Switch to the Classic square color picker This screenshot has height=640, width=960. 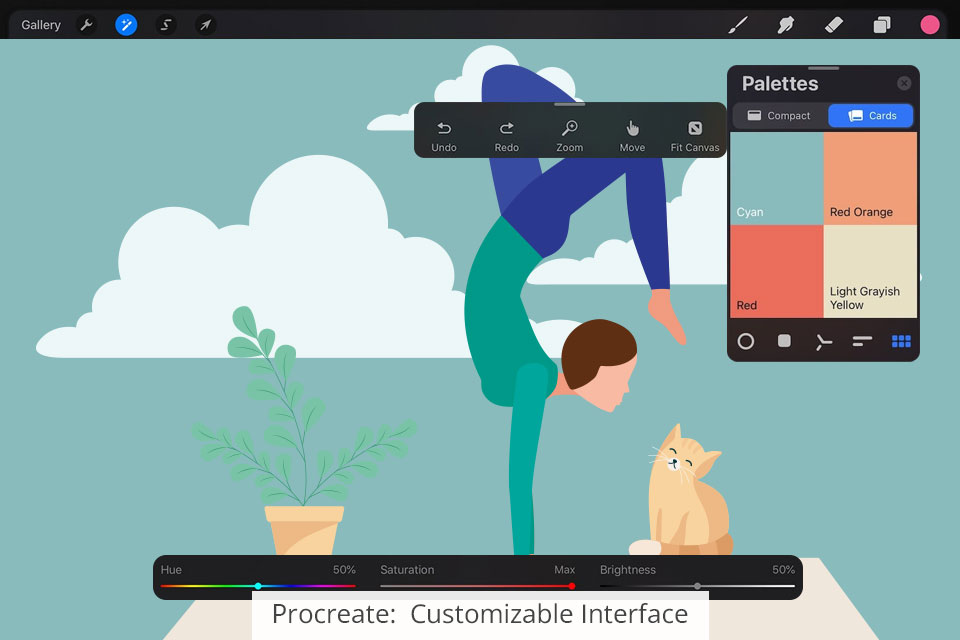(784, 341)
